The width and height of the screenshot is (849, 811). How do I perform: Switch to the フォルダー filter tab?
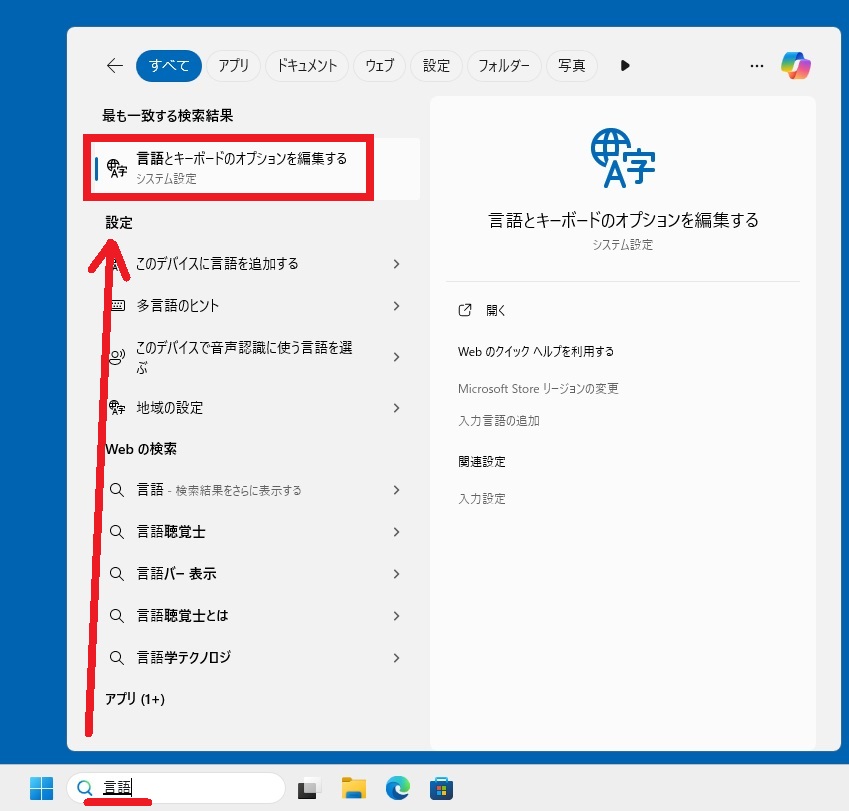click(x=504, y=66)
